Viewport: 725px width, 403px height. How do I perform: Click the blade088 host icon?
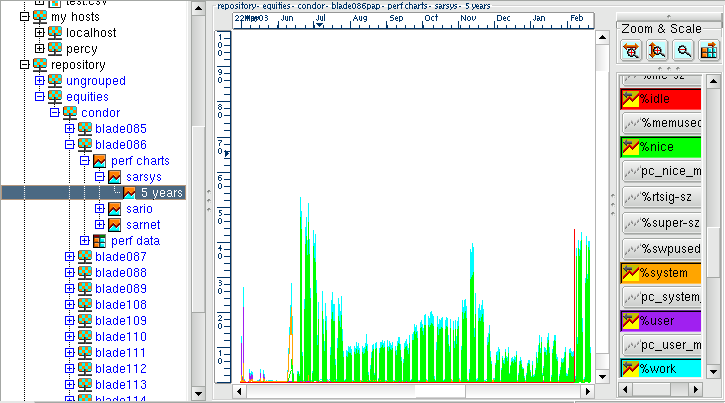point(85,273)
